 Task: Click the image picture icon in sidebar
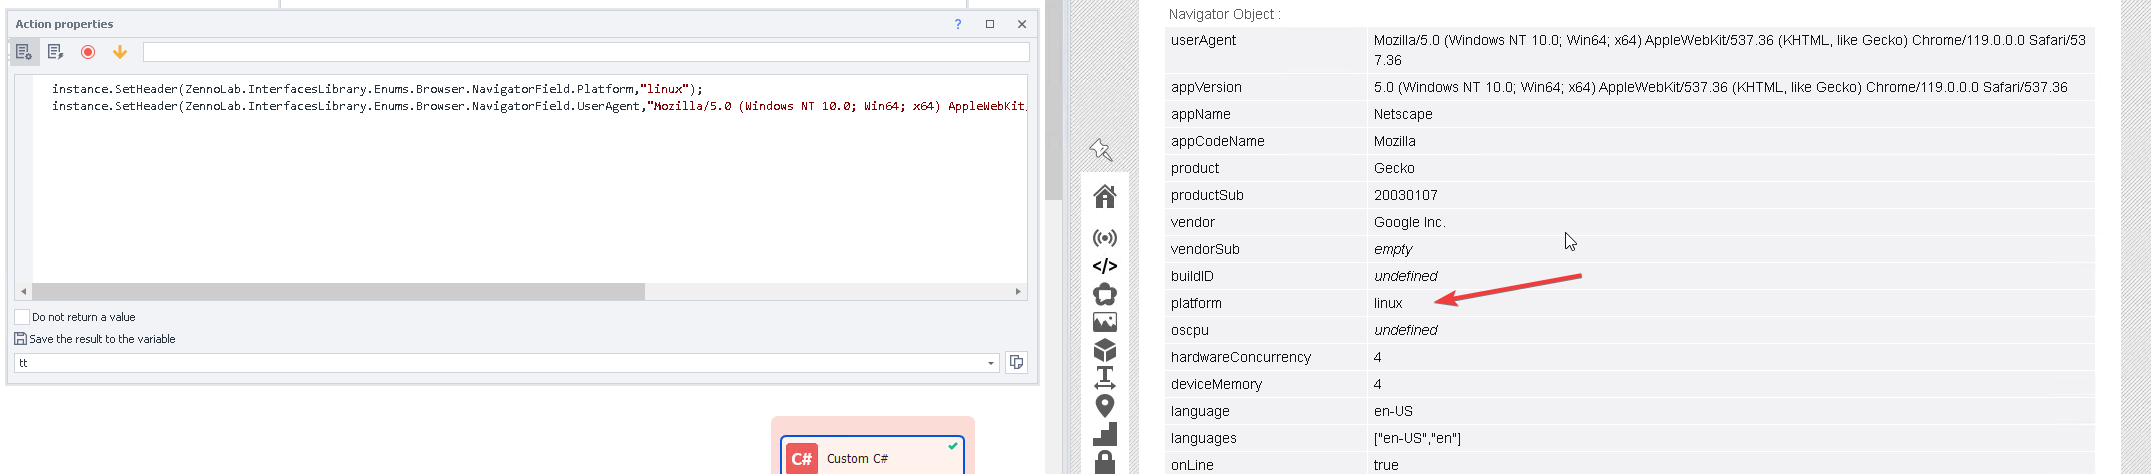click(x=1105, y=322)
